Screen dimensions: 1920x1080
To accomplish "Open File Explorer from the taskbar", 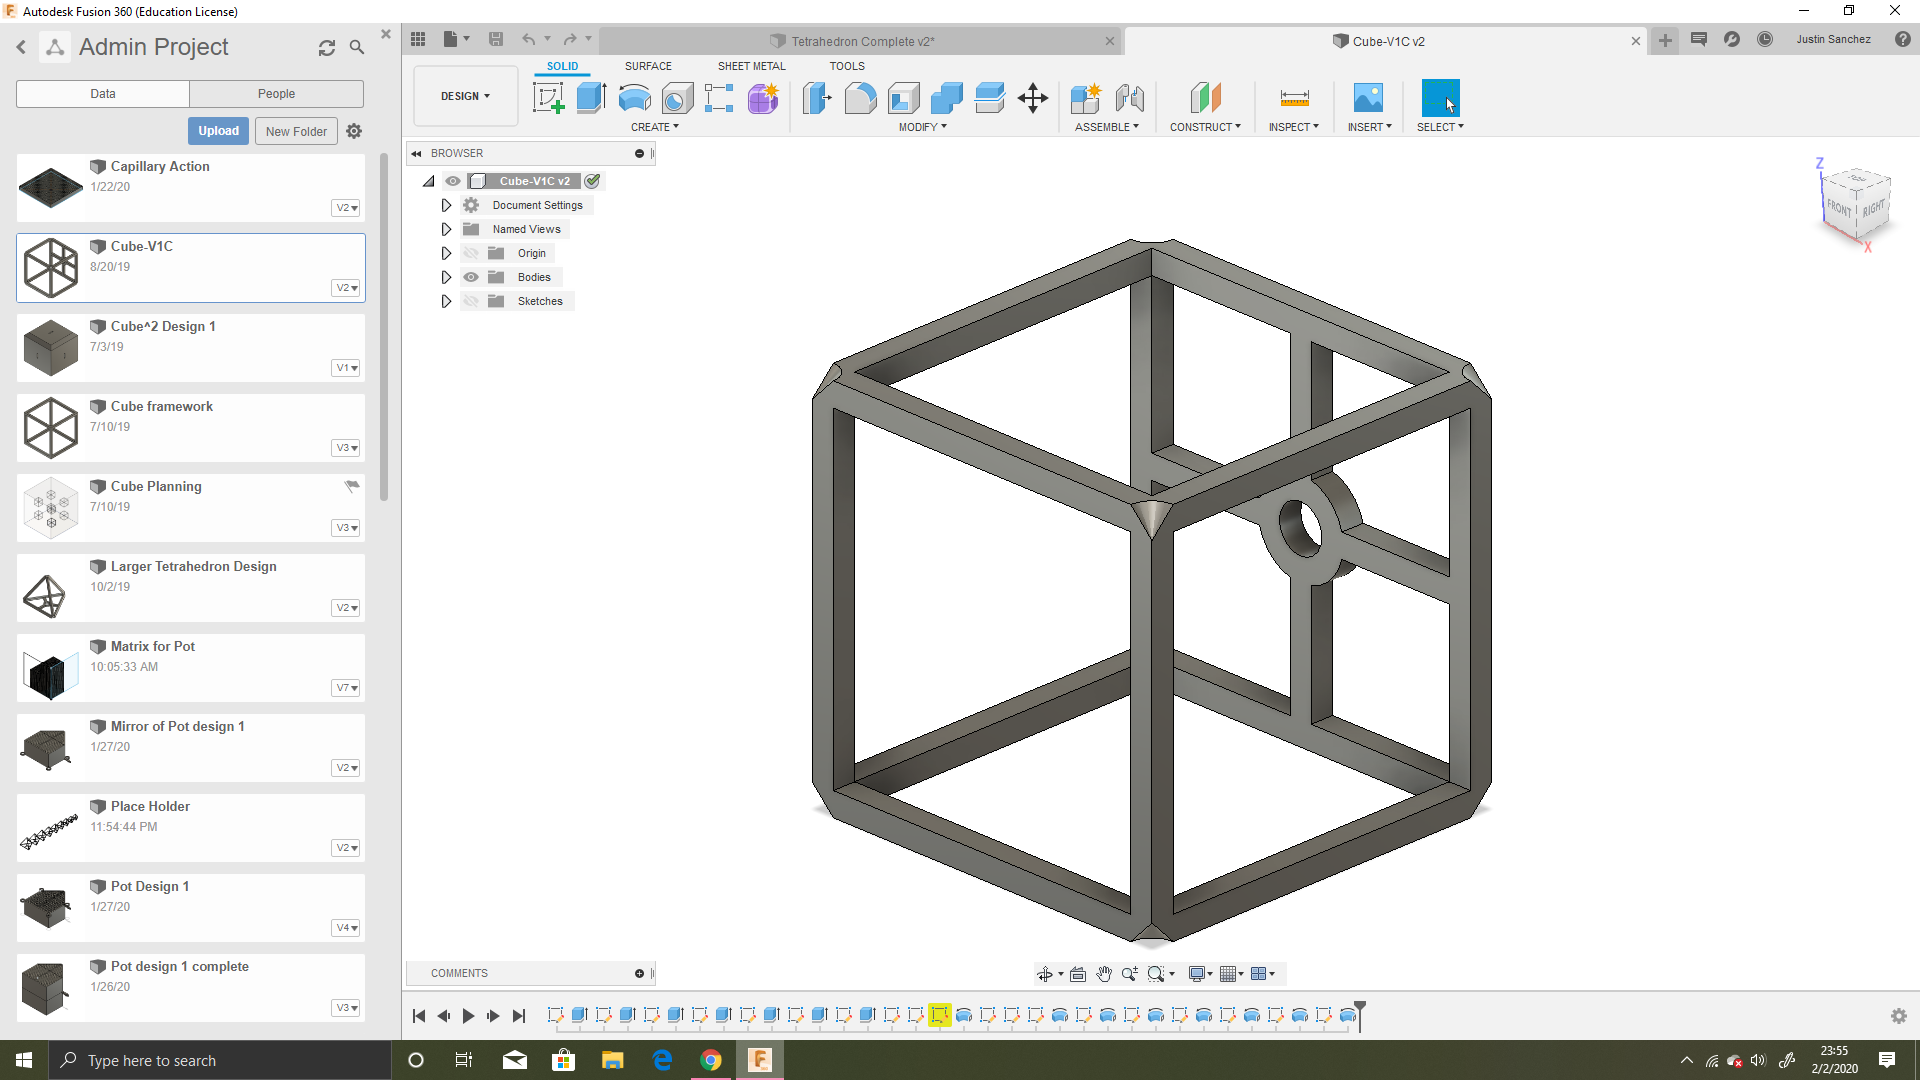I will tap(612, 1060).
